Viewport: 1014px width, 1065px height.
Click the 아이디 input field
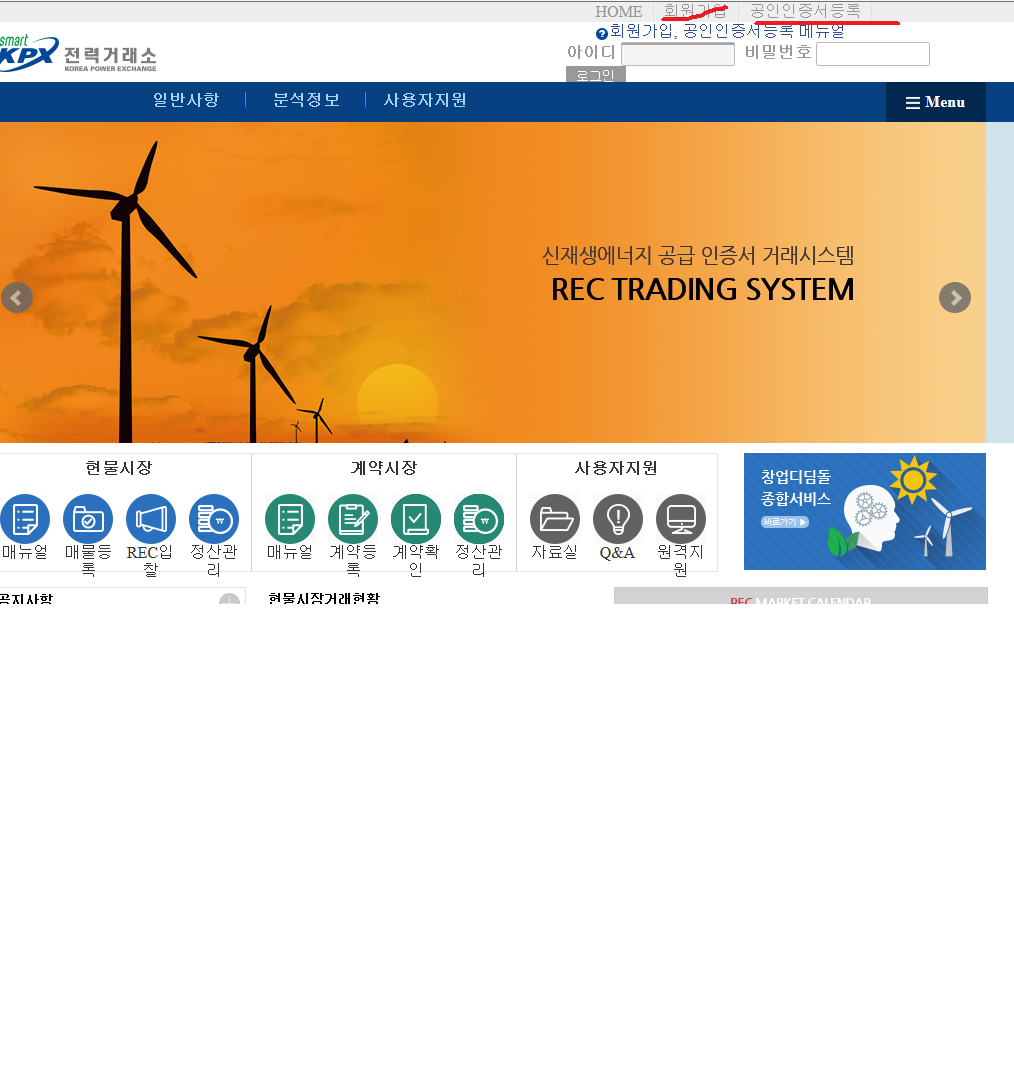677,54
